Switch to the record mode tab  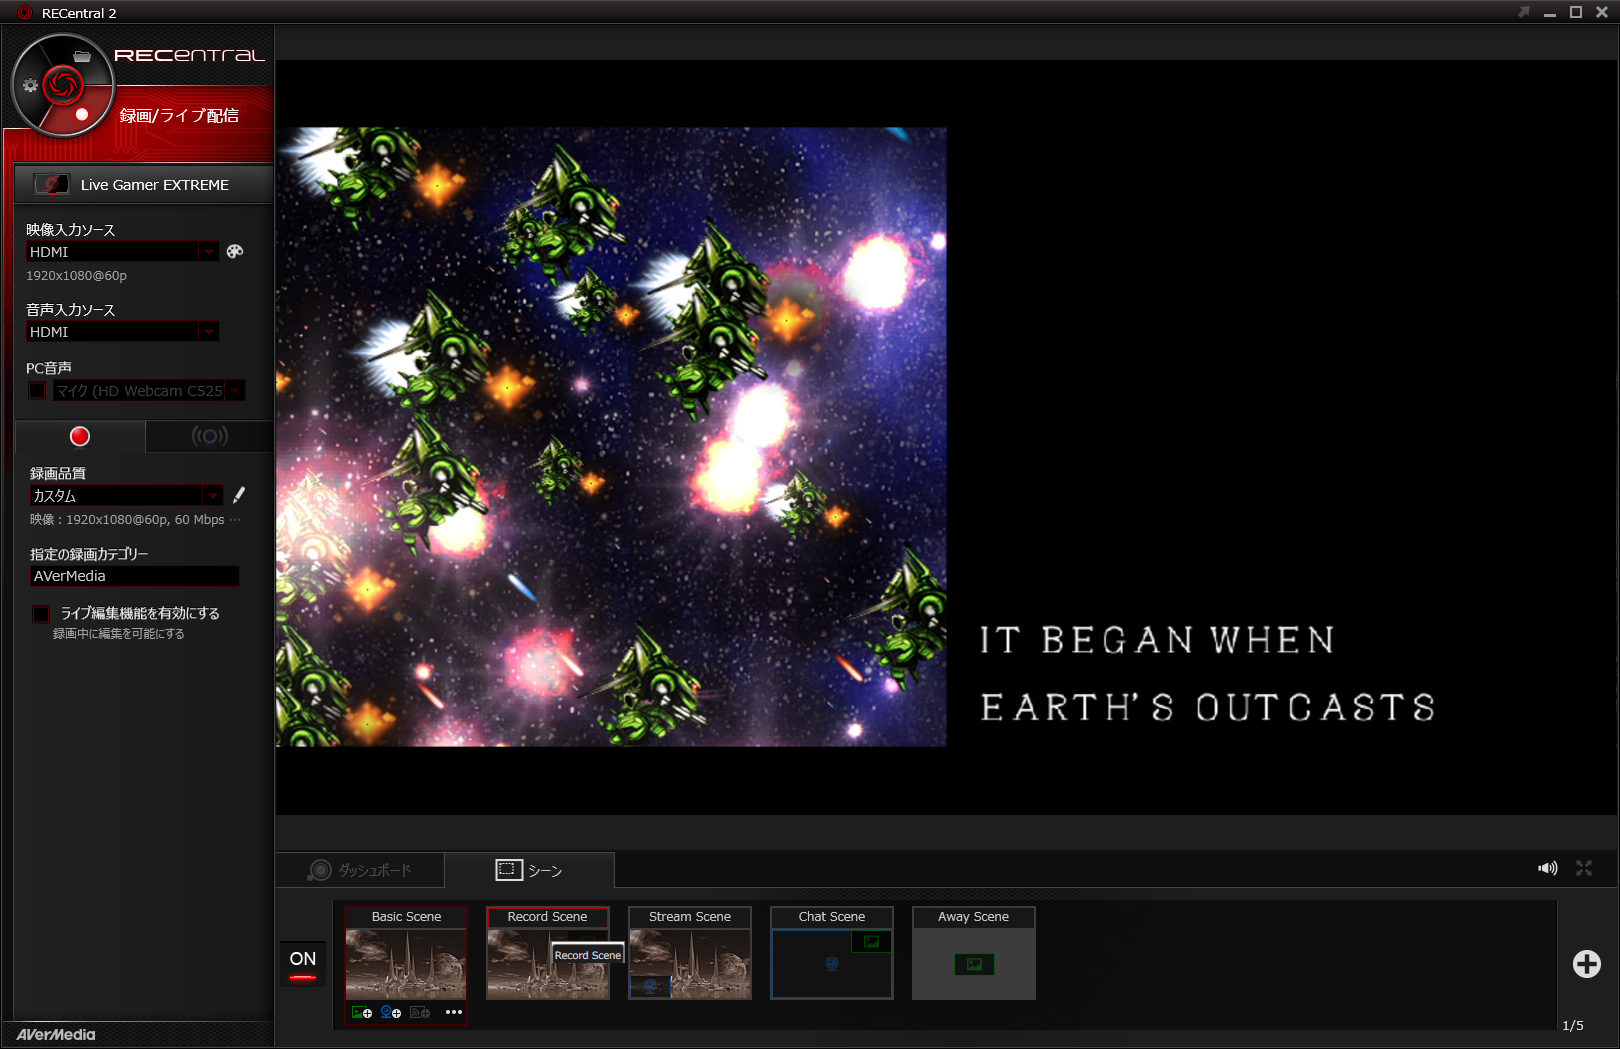click(x=80, y=436)
